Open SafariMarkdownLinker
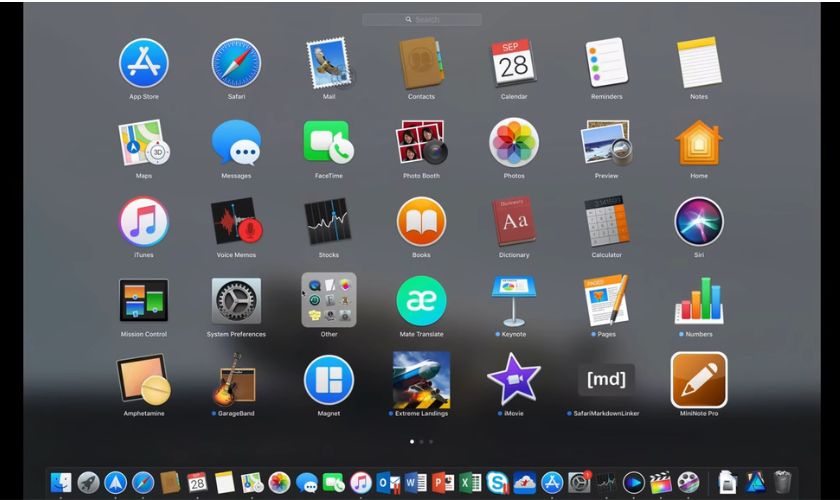 606,379
